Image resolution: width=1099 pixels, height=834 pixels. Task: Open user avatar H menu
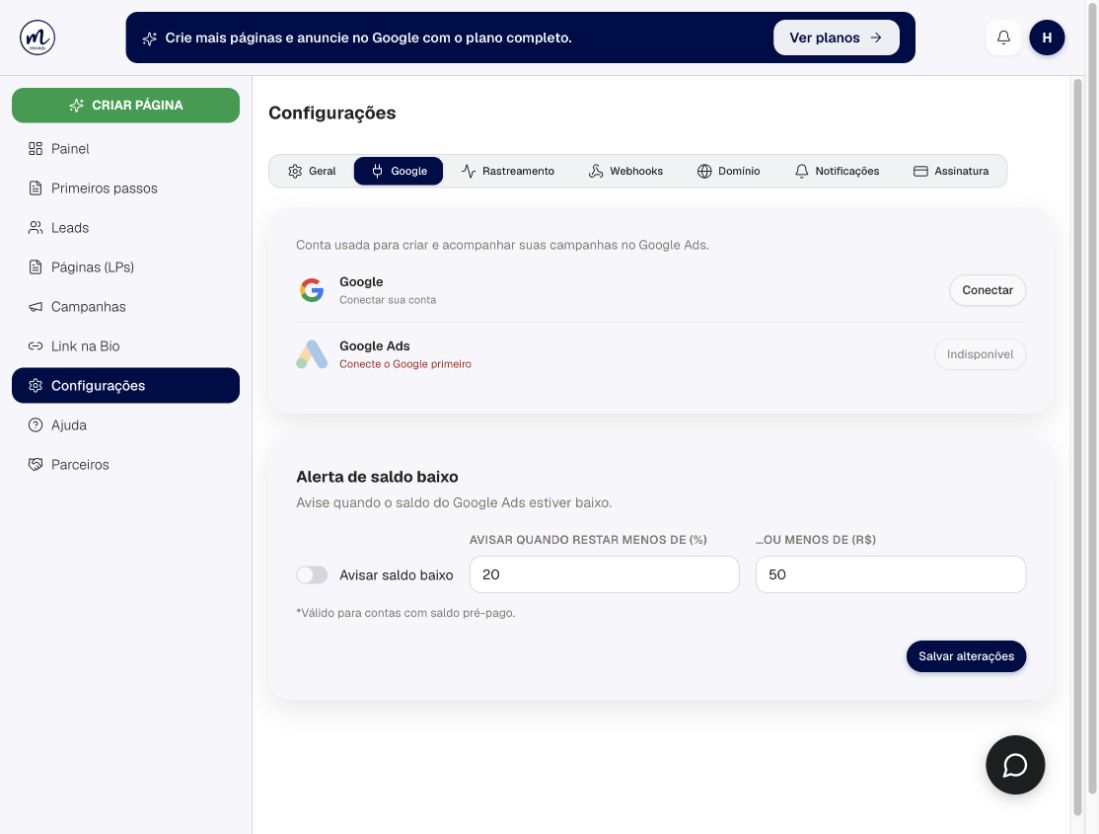(x=1046, y=37)
